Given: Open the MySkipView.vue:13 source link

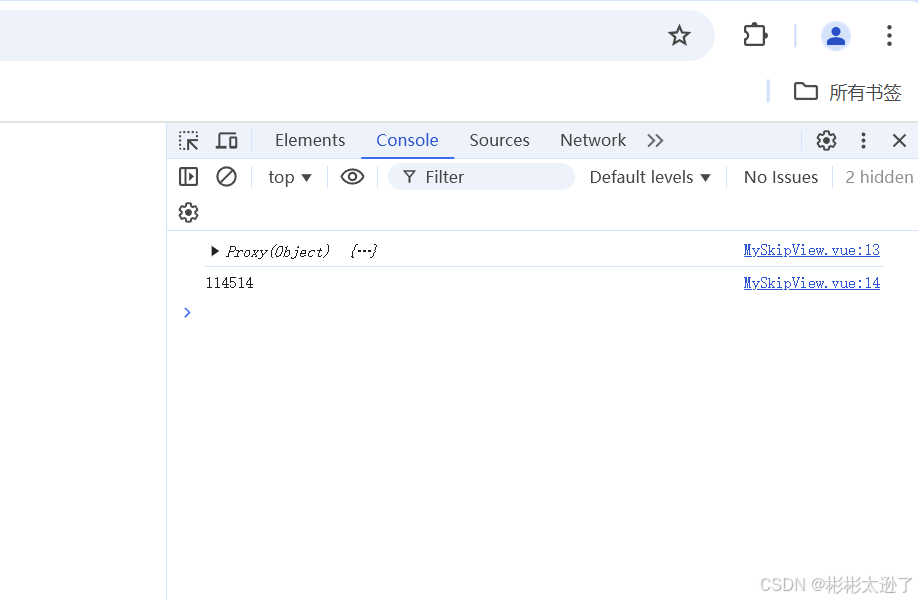Looking at the screenshot, I should [x=811, y=251].
